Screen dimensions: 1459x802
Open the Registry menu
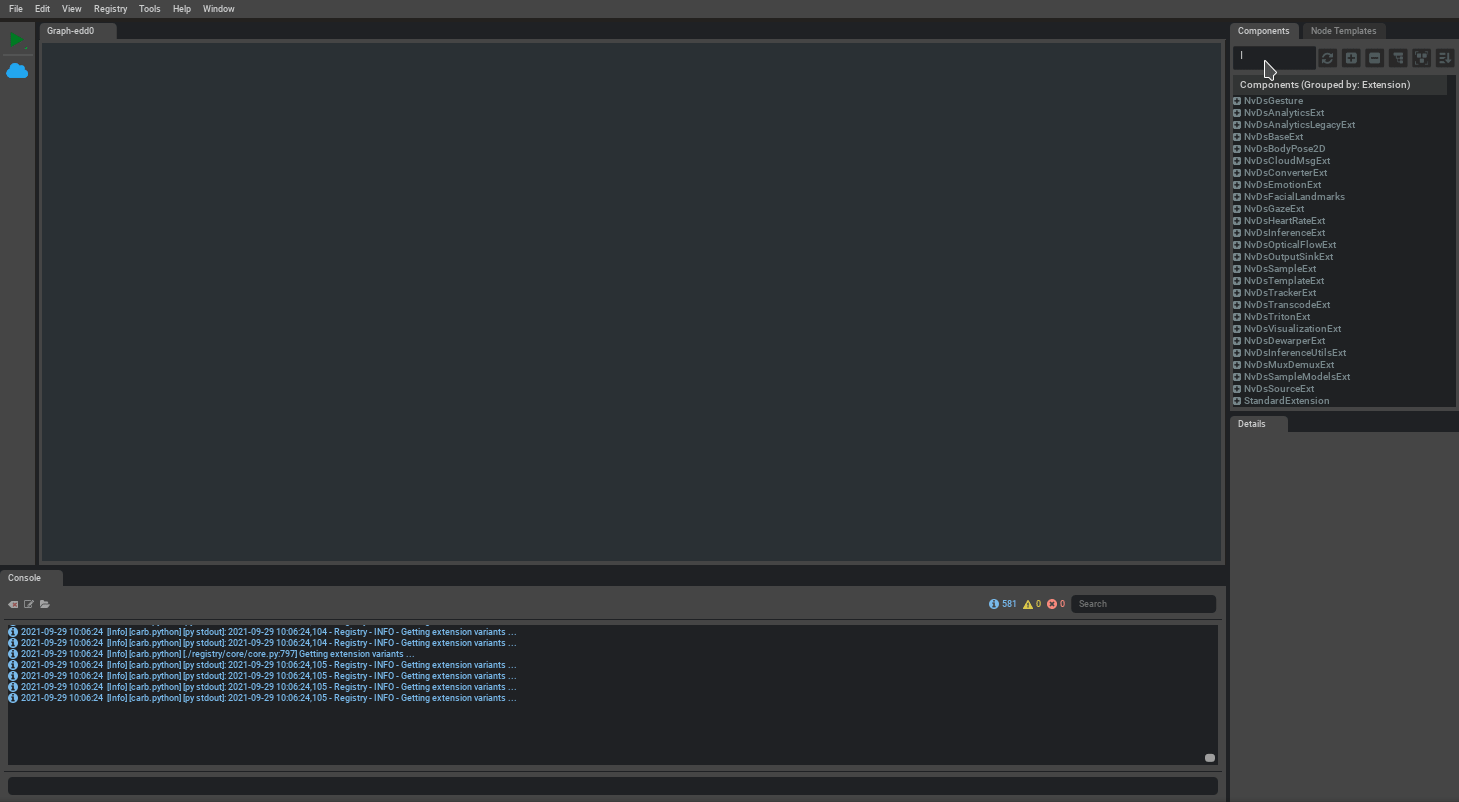point(110,9)
